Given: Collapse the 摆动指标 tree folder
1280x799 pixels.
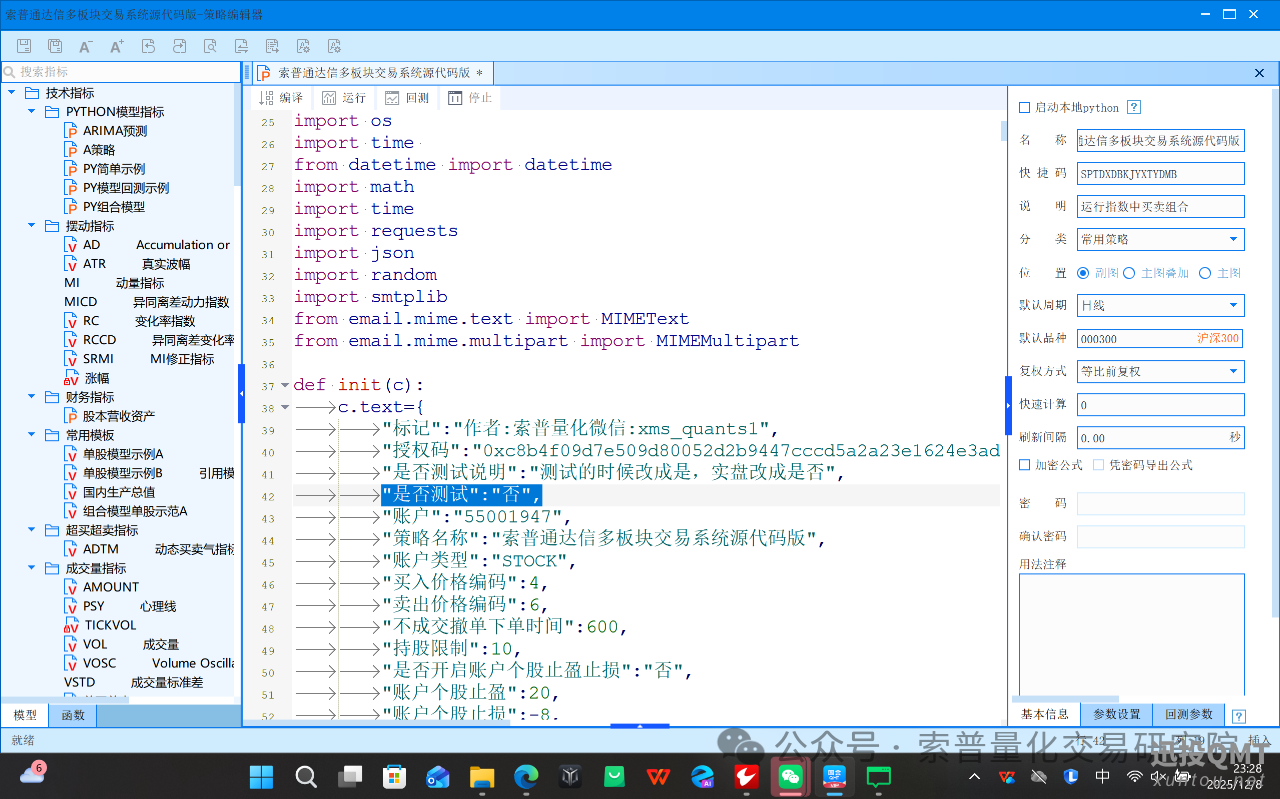Looking at the screenshot, I should coord(31,226).
